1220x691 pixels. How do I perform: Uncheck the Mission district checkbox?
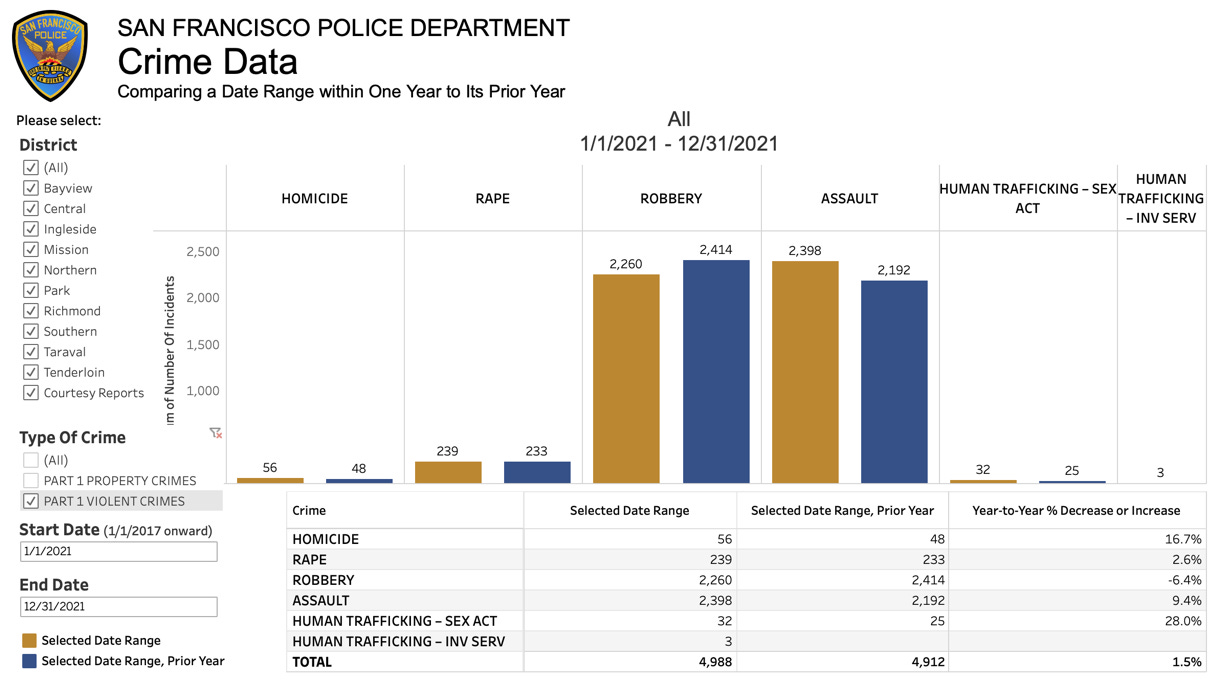[31, 249]
